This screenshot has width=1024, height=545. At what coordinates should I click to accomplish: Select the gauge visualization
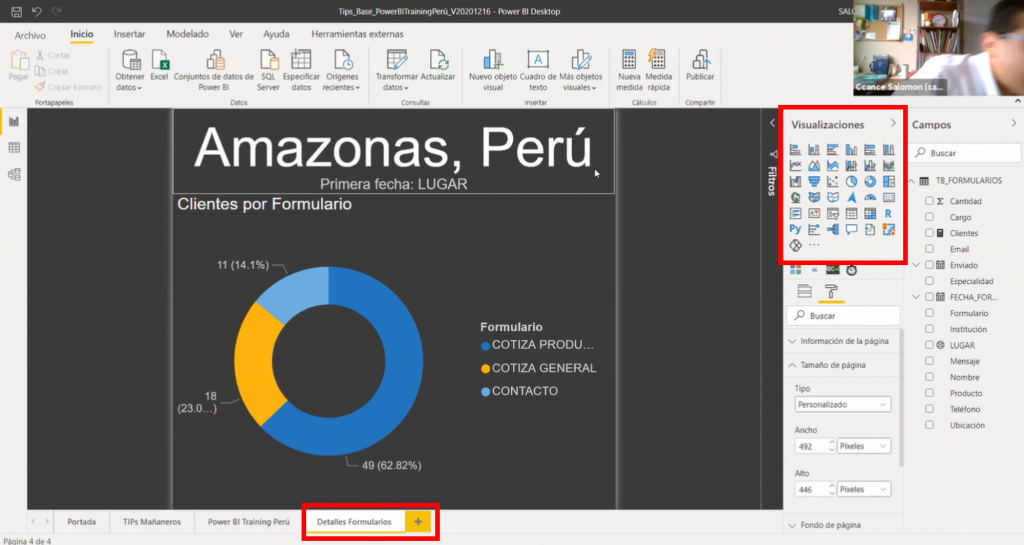click(870, 197)
